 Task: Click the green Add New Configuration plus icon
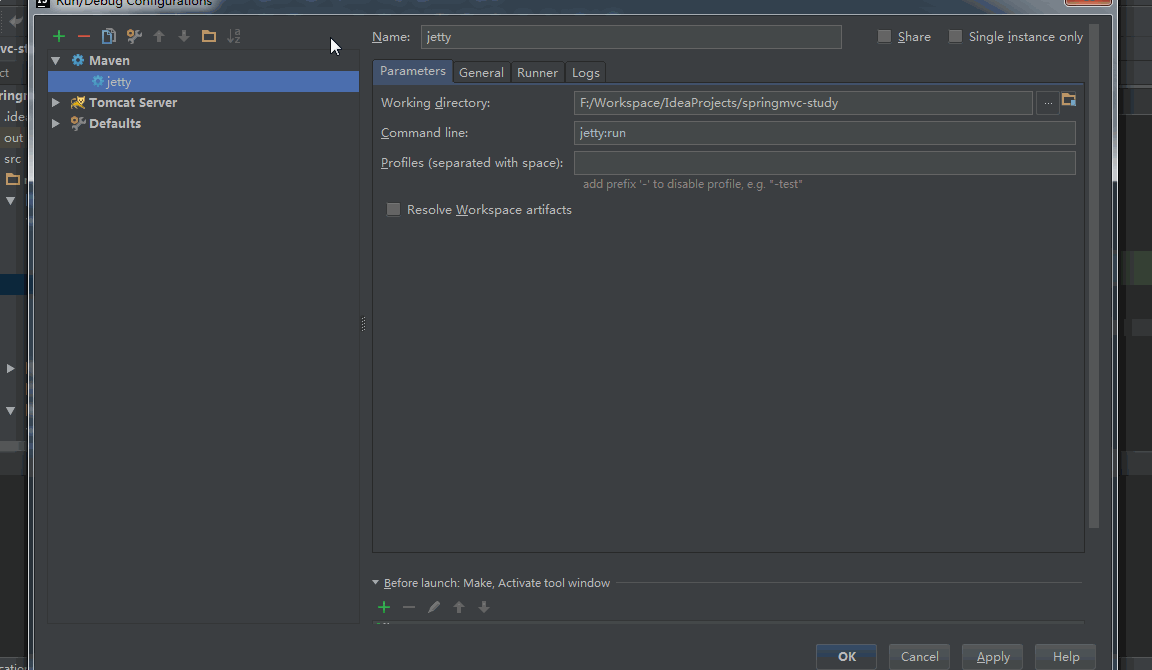[x=59, y=37]
